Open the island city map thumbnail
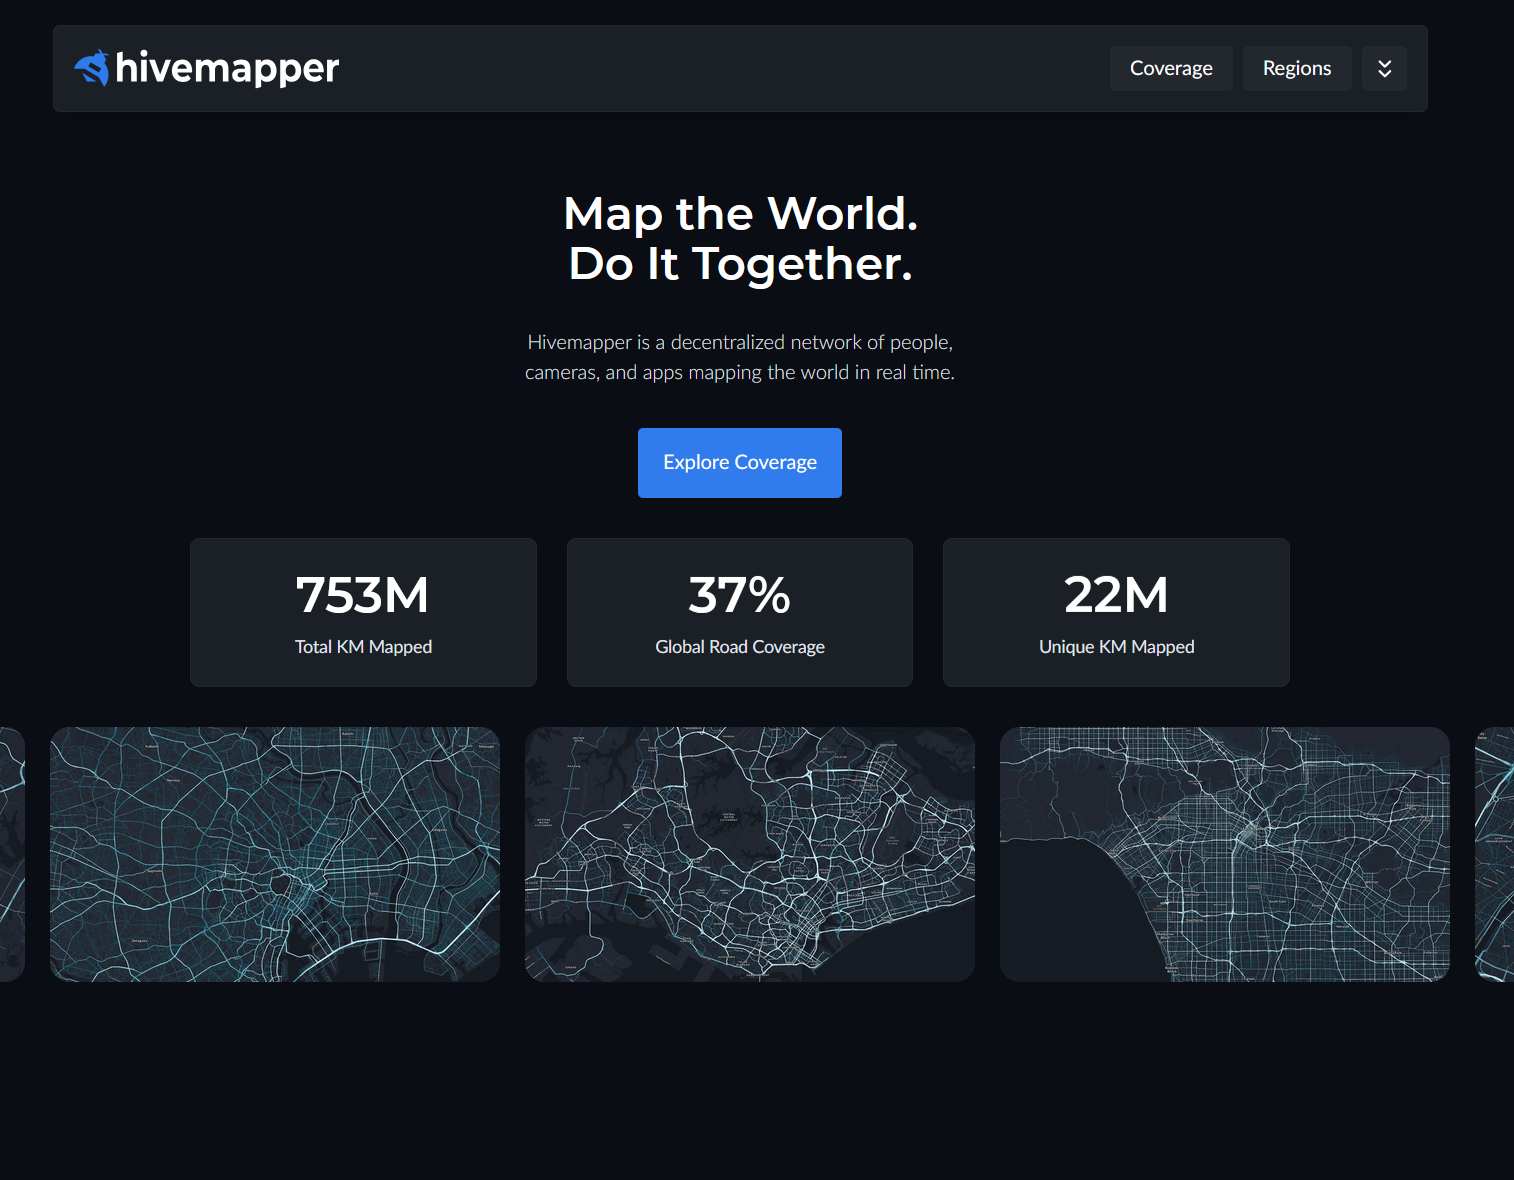Image resolution: width=1514 pixels, height=1180 pixels. click(x=750, y=854)
